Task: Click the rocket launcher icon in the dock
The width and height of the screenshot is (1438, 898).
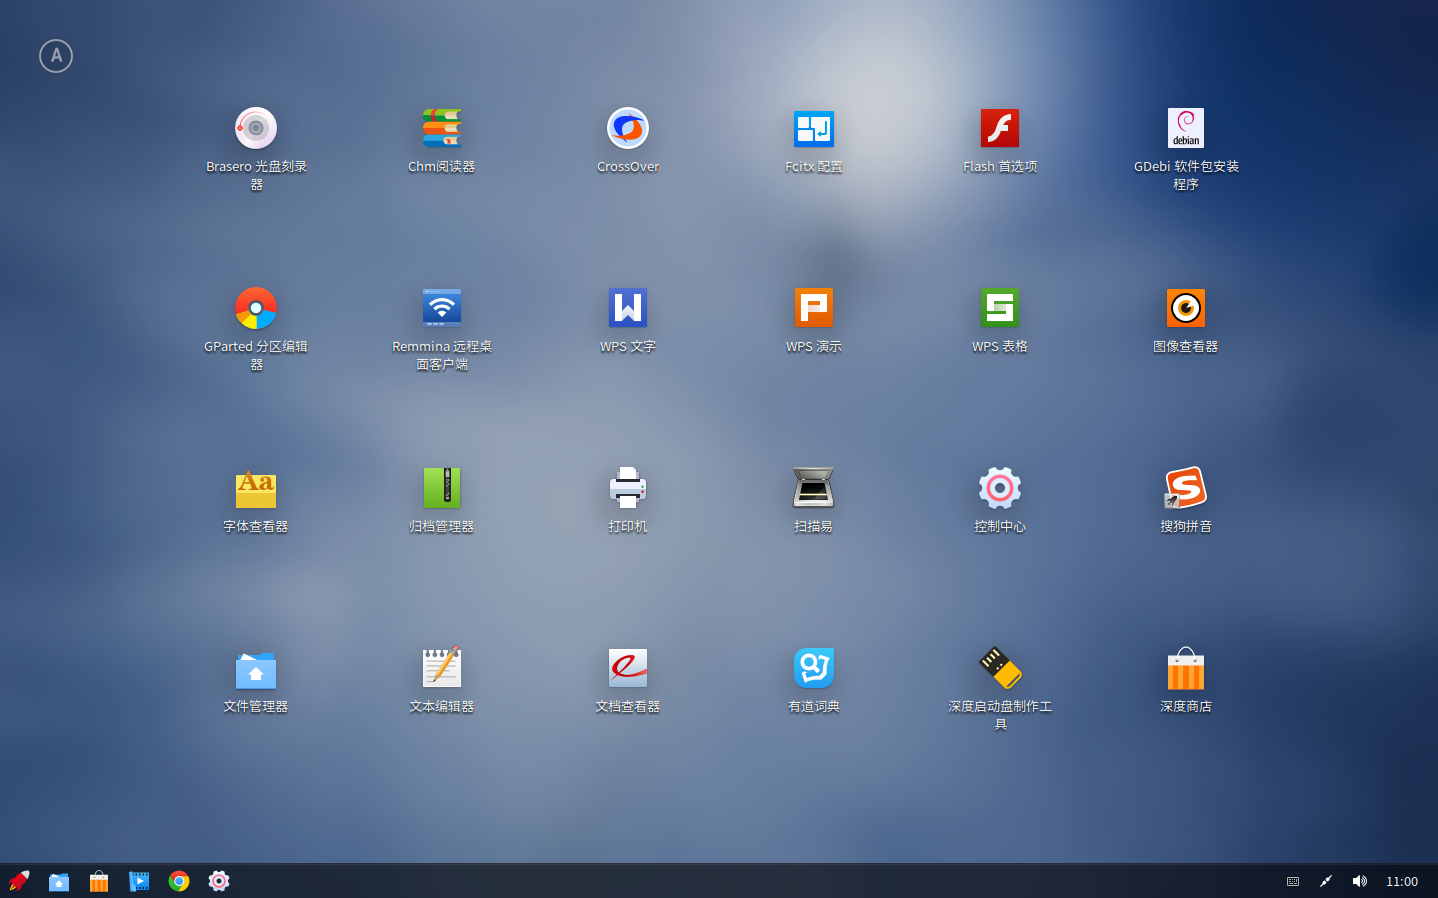Action: pos(19,881)
